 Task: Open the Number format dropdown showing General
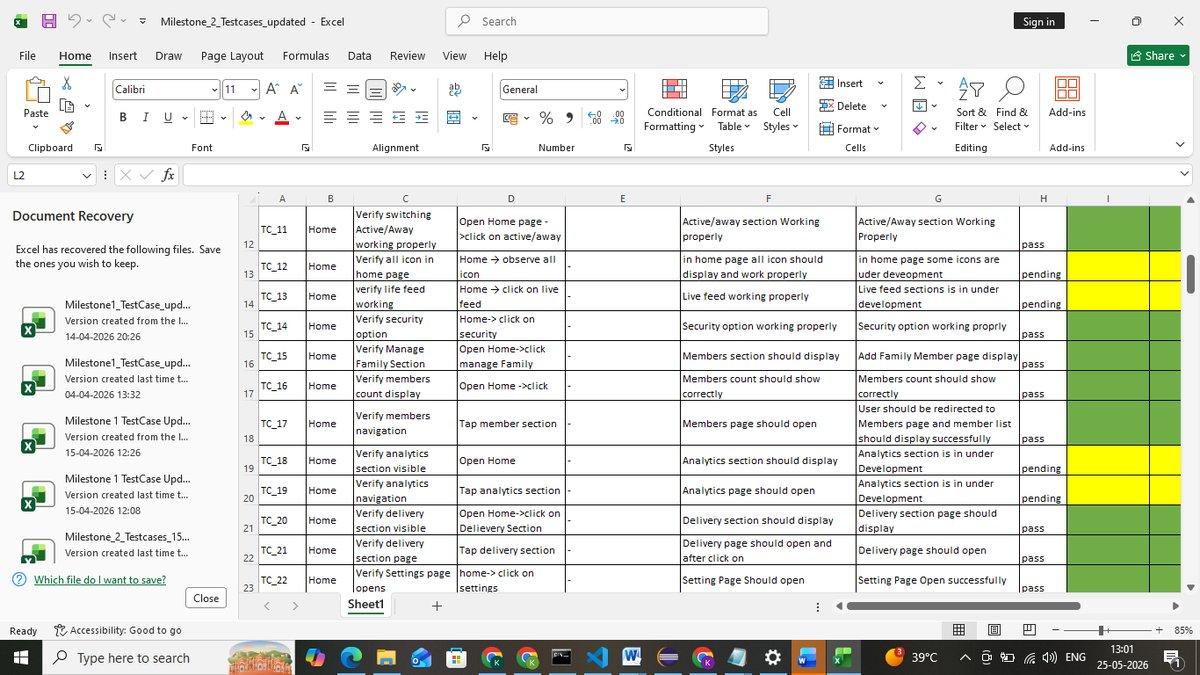(x=622, y=90)
